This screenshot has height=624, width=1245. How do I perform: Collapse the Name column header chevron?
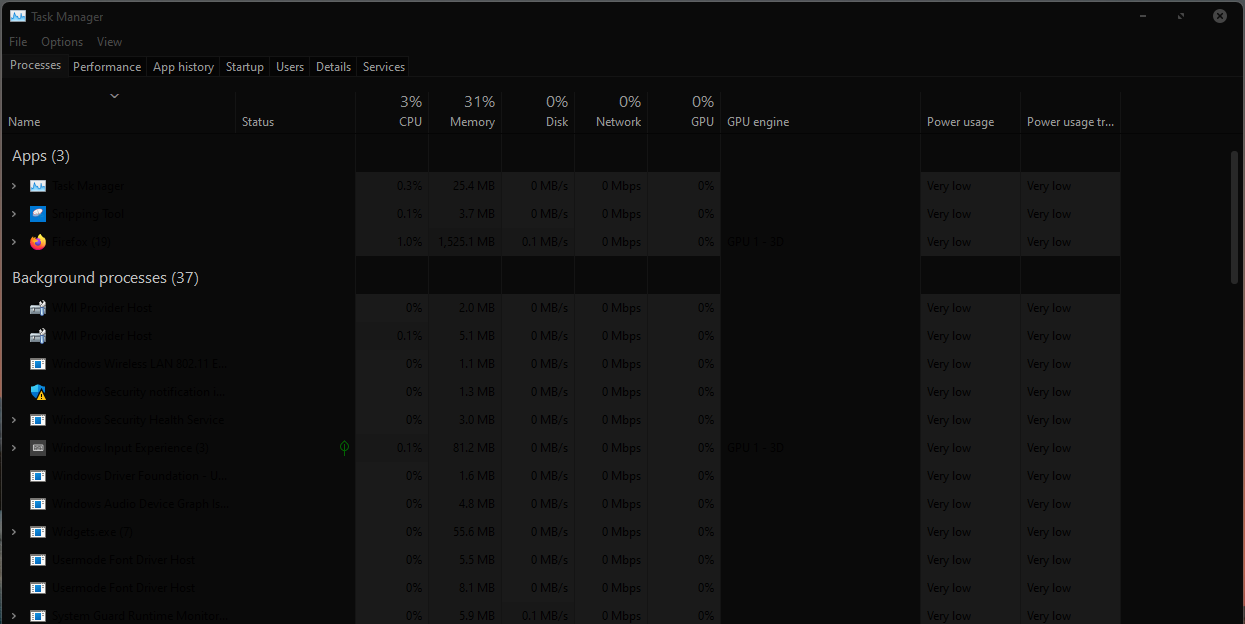point(114,95)
